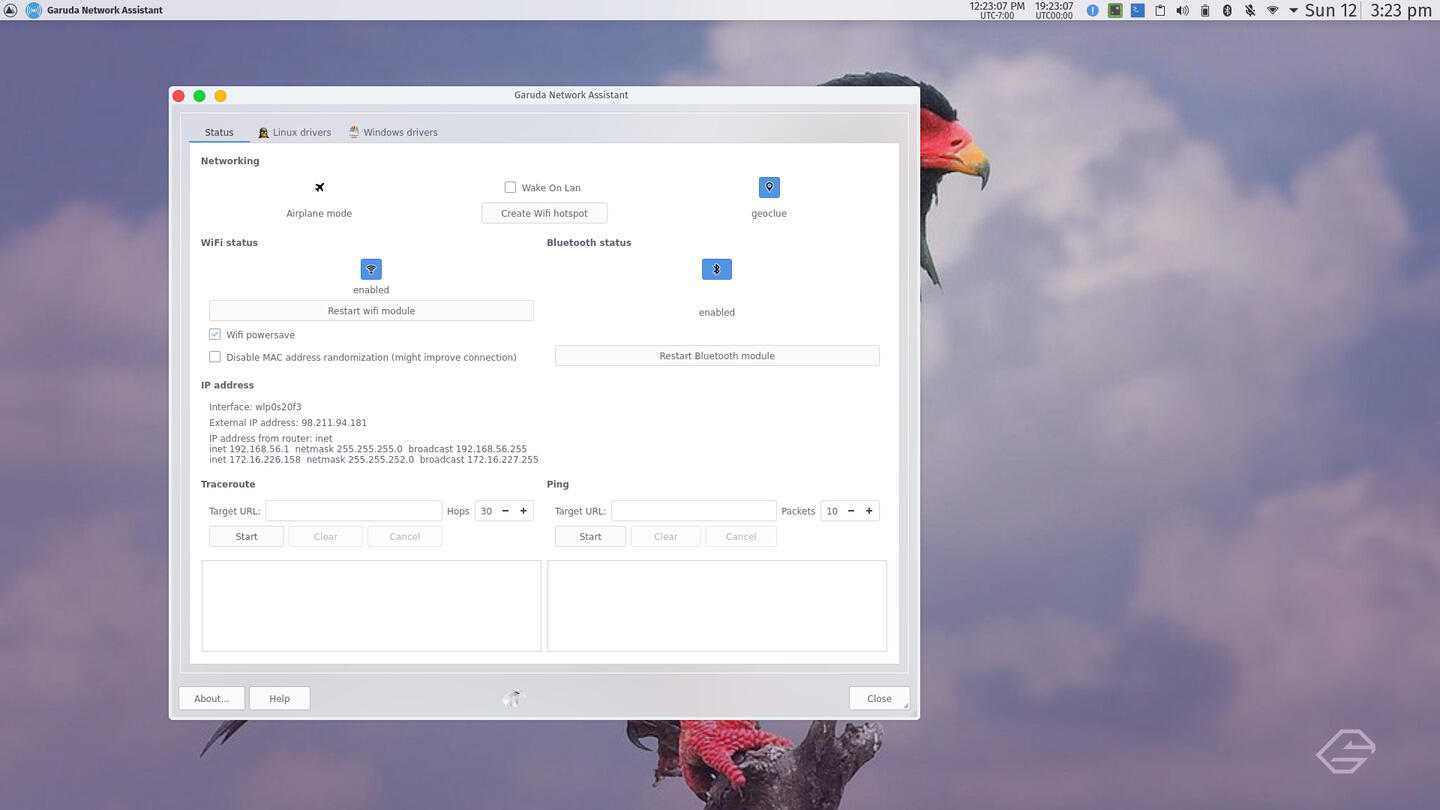Click the Help button
Image resolution: width=1440 pixels, height=810 pixels.
[279, 698]
